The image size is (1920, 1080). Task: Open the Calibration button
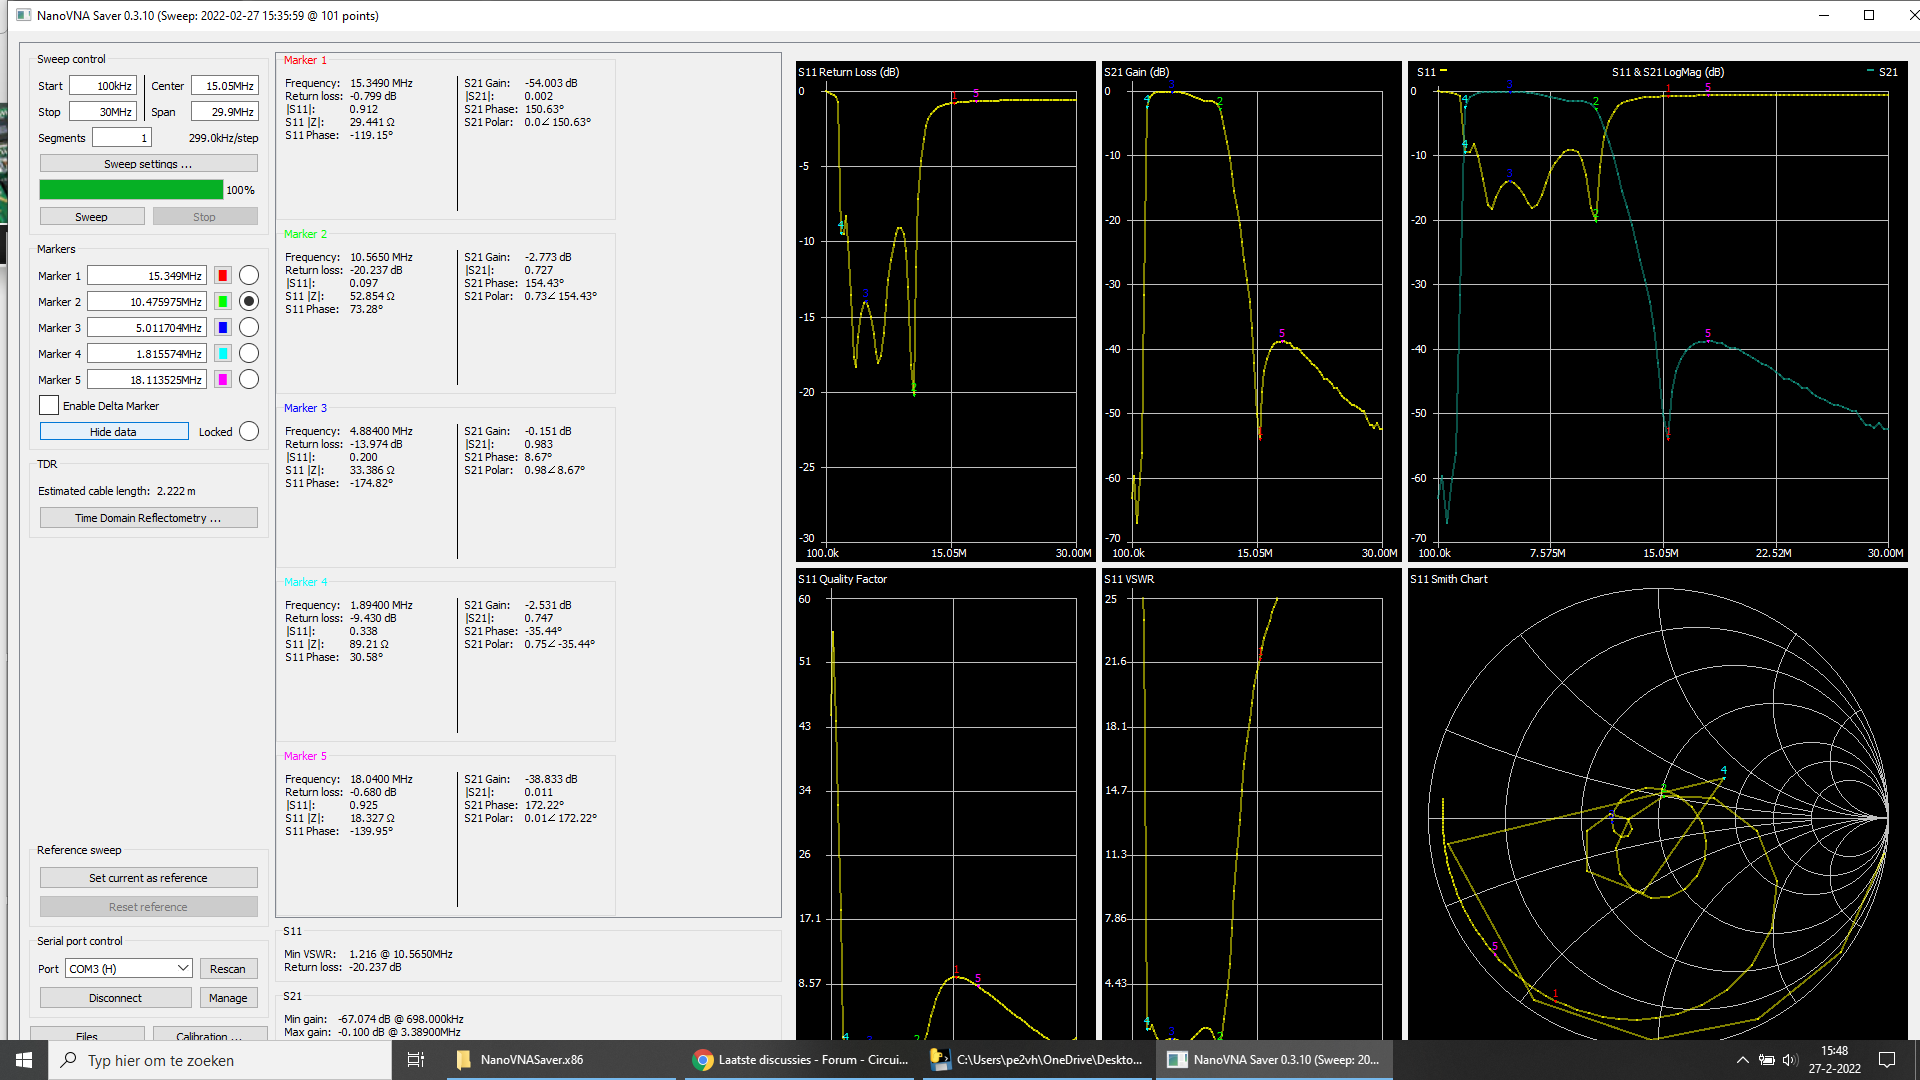point(209,1034)
